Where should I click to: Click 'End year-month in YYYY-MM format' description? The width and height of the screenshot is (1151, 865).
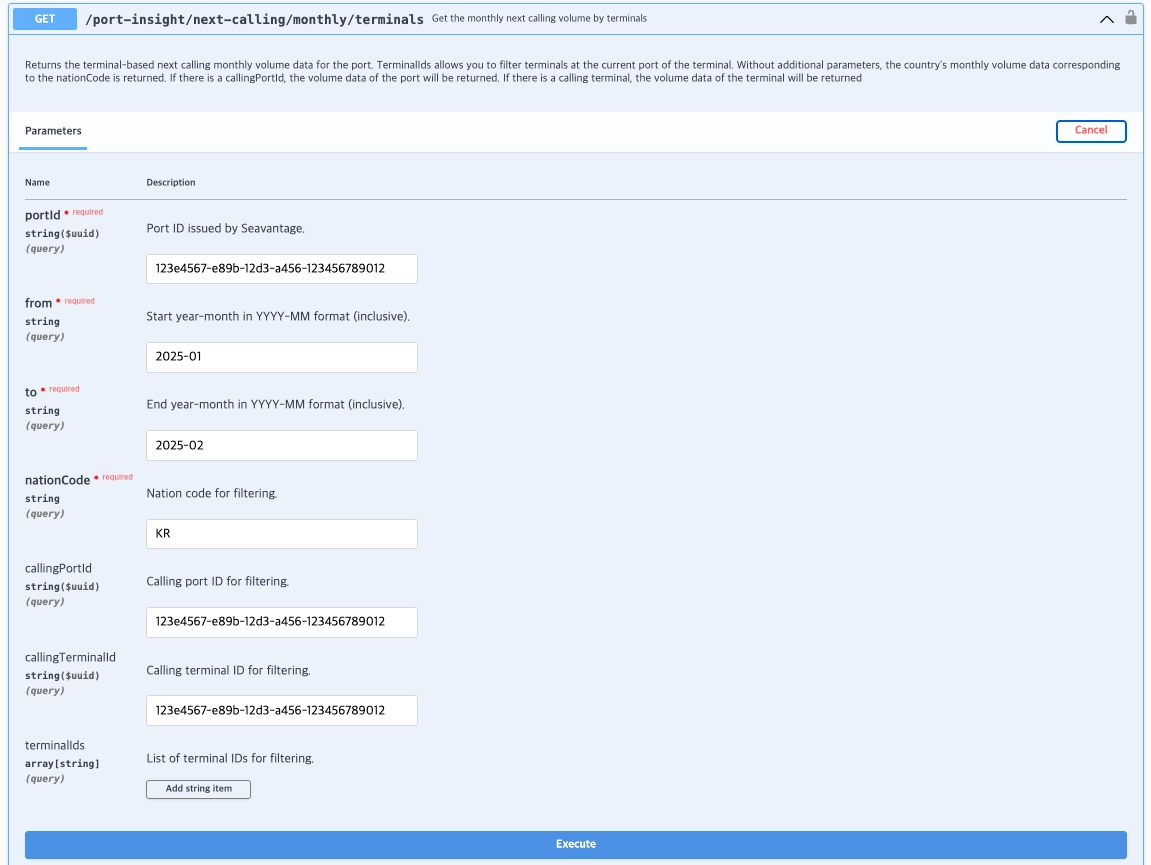[275, 405]
